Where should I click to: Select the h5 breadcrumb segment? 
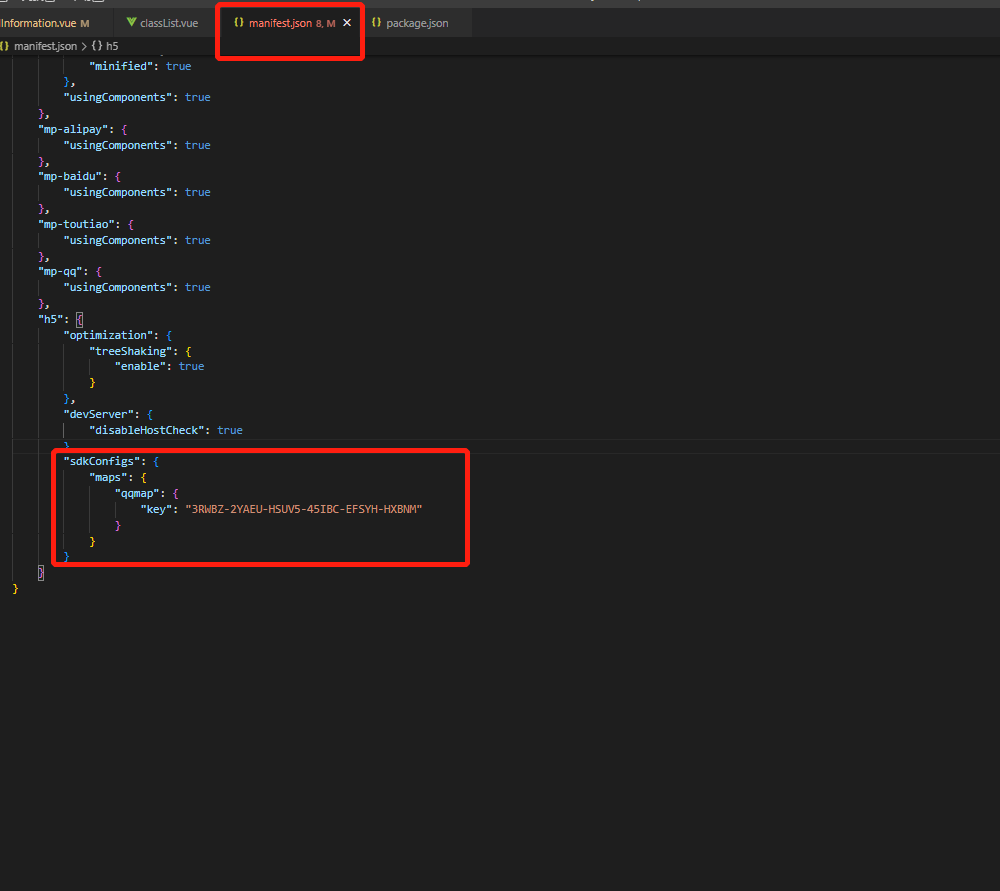pos(112,46)
